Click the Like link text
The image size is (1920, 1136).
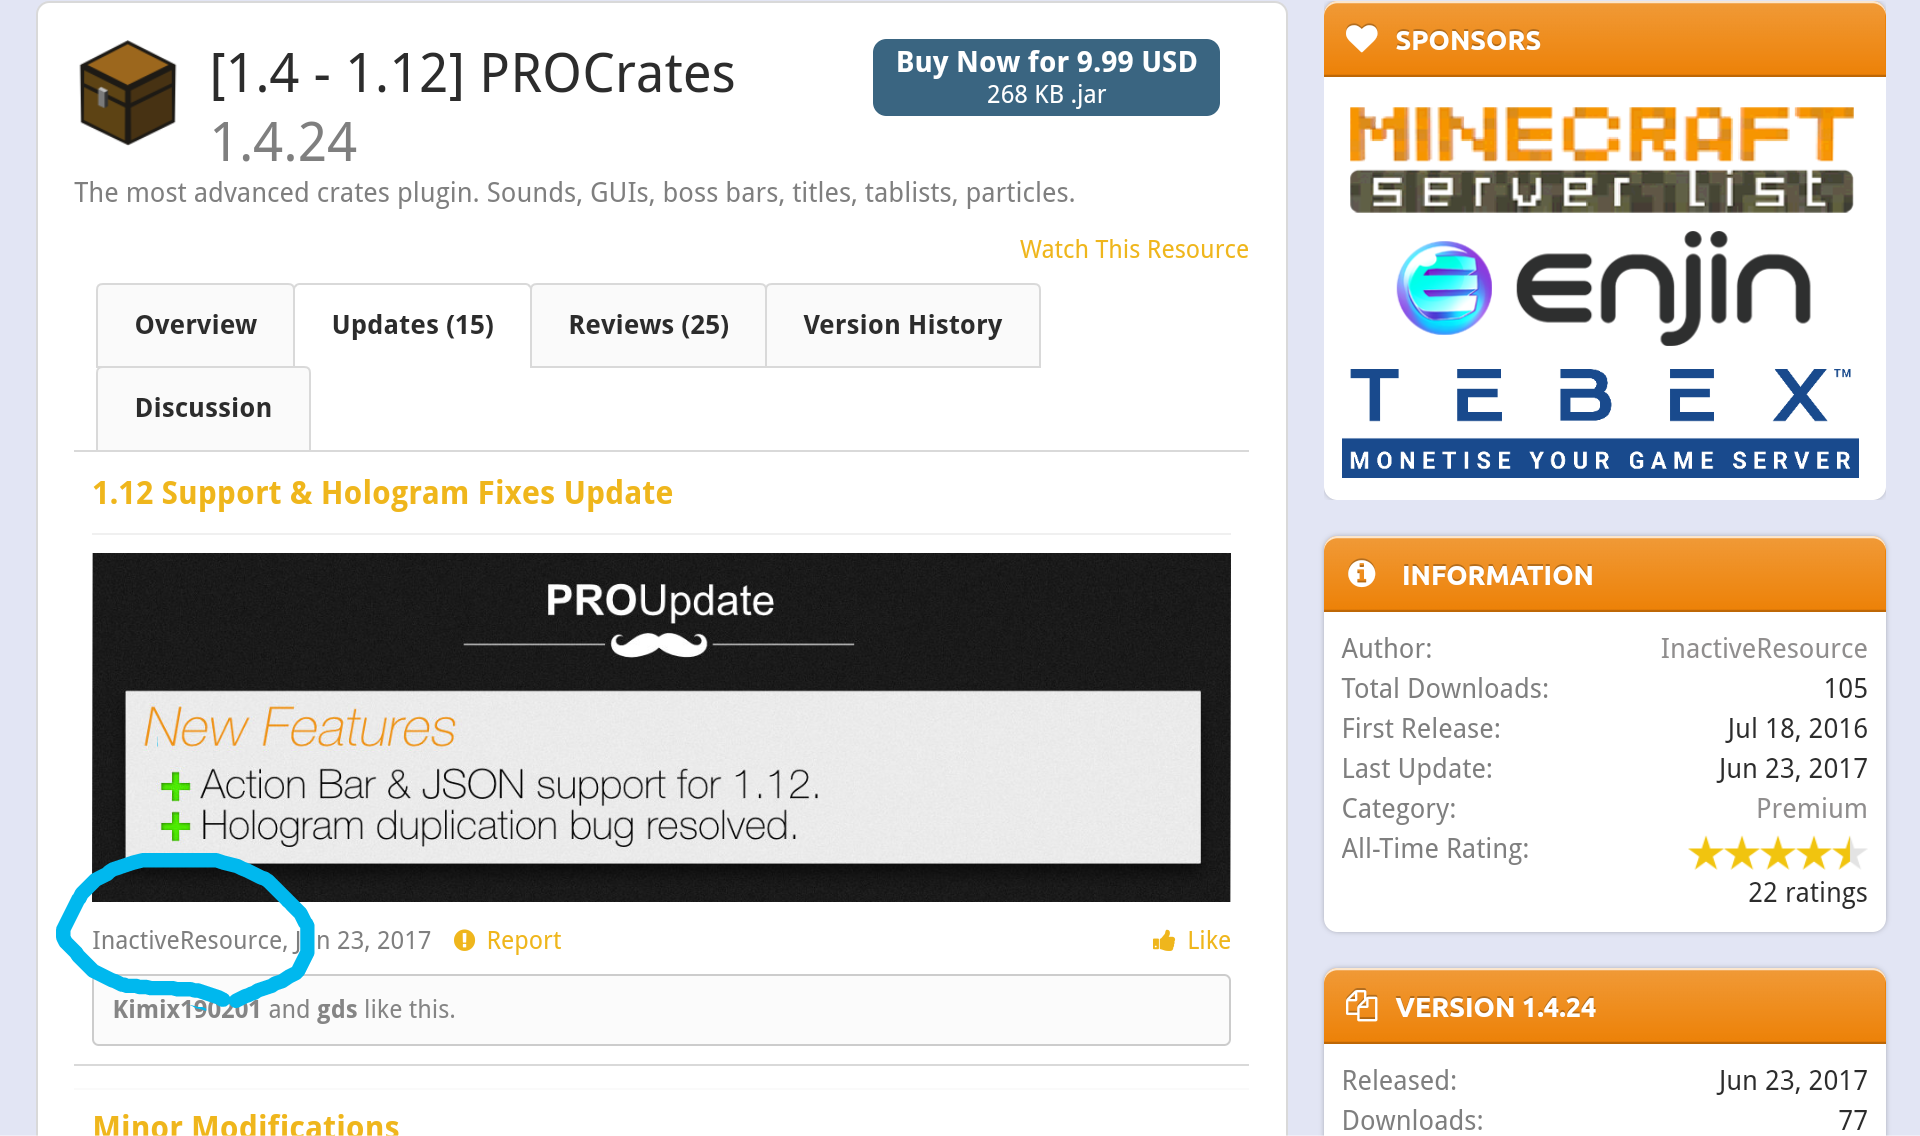click(x=1208, y=940)
